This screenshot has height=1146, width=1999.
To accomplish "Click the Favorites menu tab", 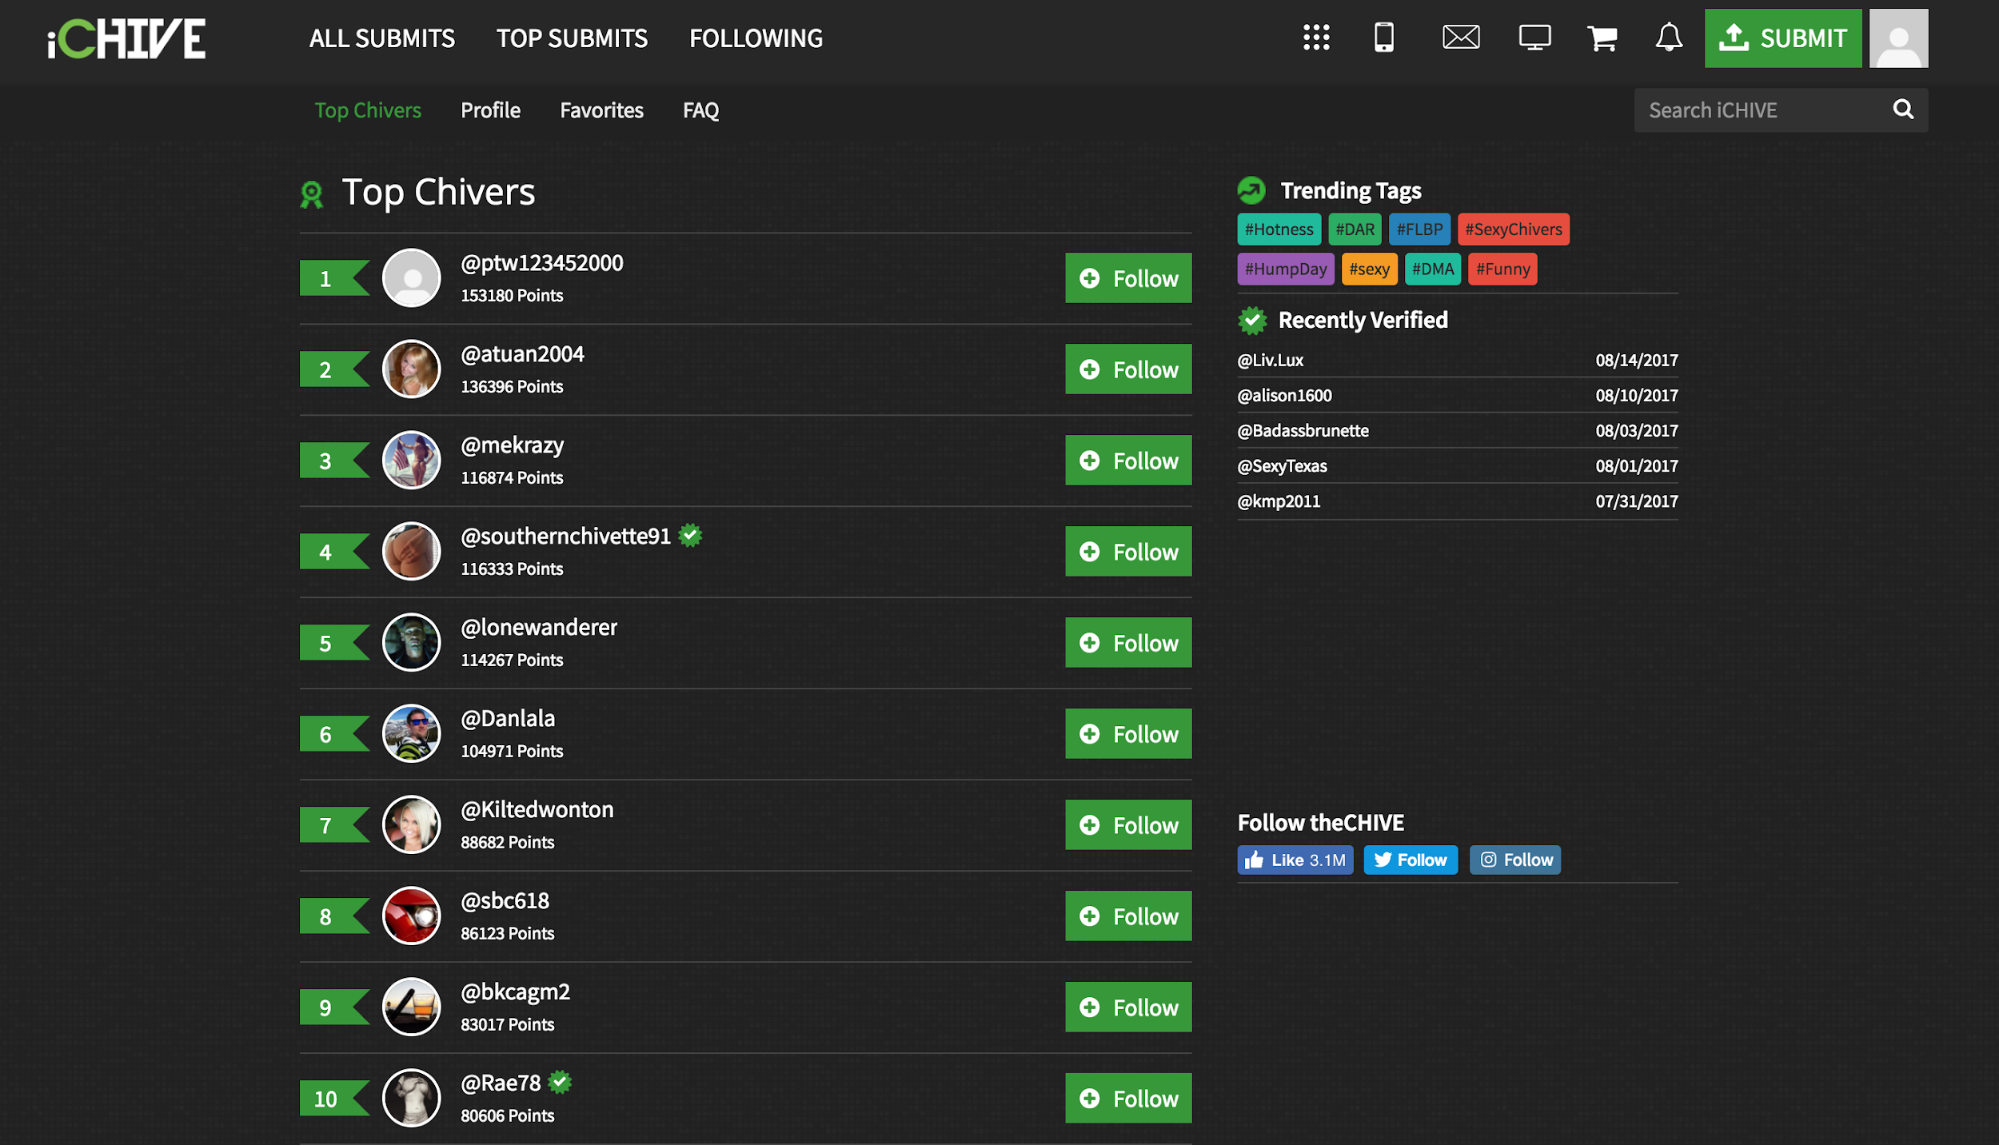I will click(601, 107).
